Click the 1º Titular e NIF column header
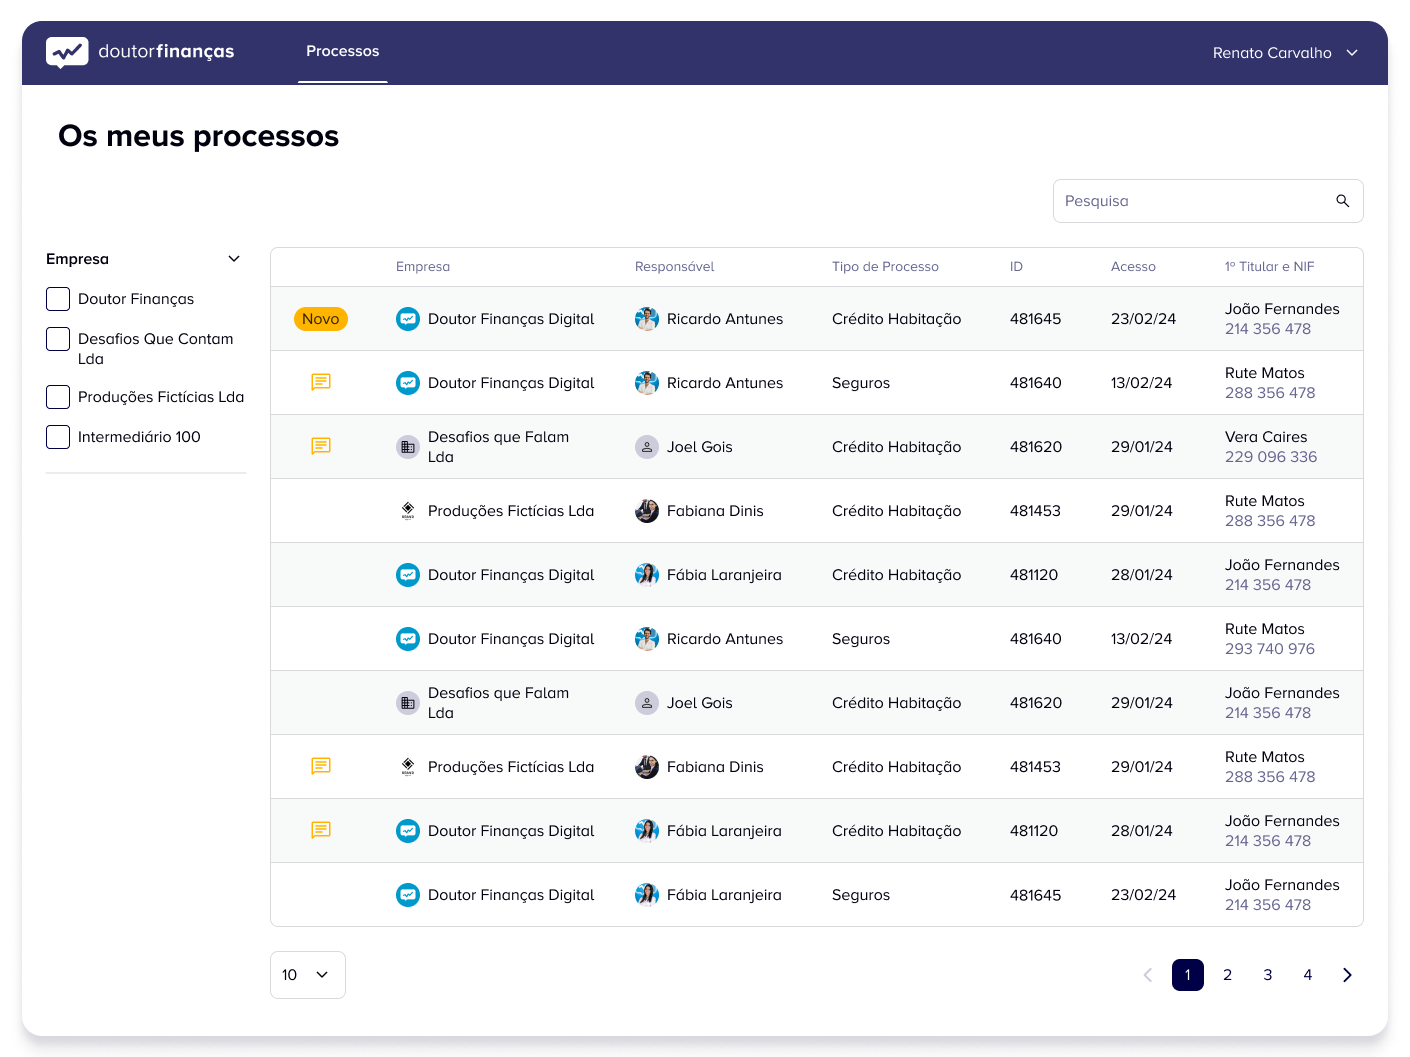Viewport: 1410px width, 1057px height. (x=1269, y=267)
